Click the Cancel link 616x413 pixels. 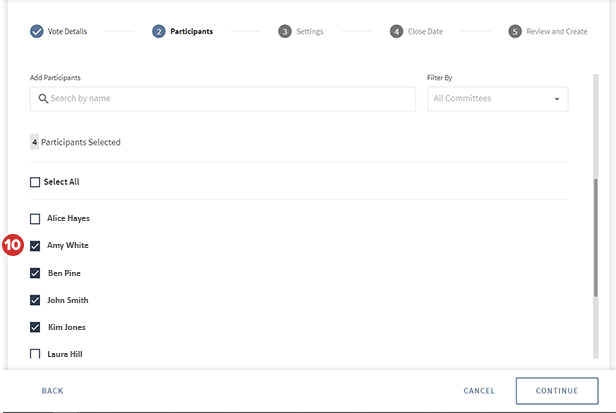(x=479, y=391)
